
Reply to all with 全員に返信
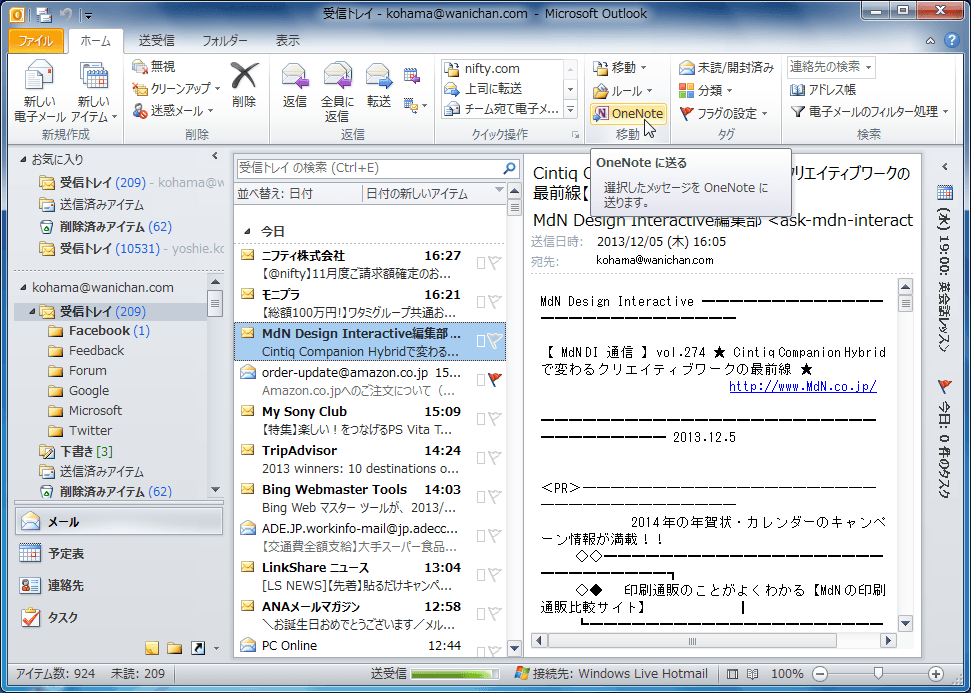tap(337, 92)
